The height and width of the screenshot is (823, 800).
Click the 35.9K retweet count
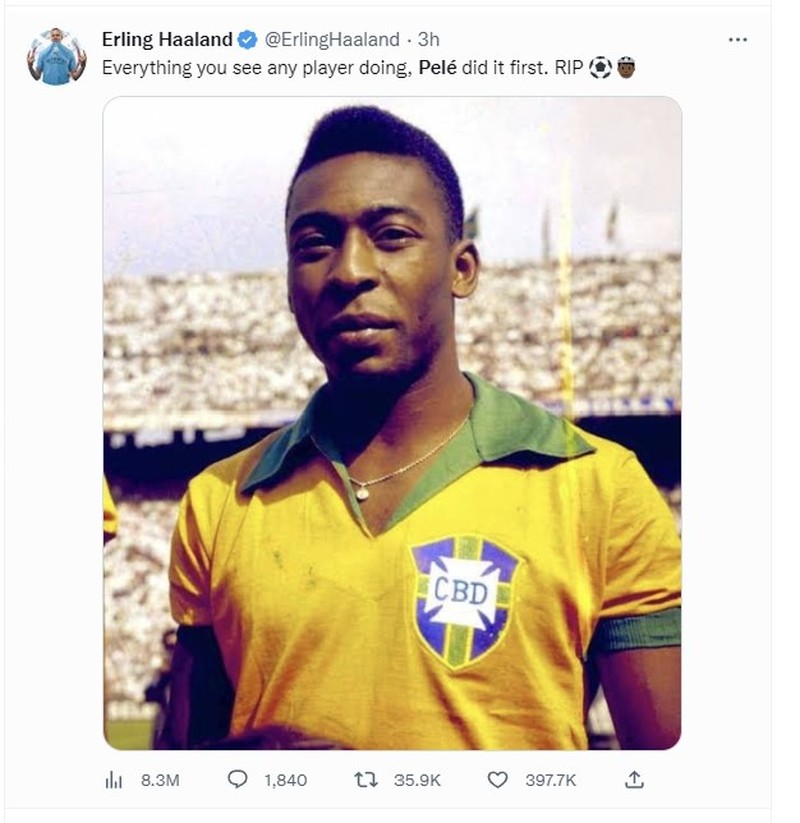416,780
